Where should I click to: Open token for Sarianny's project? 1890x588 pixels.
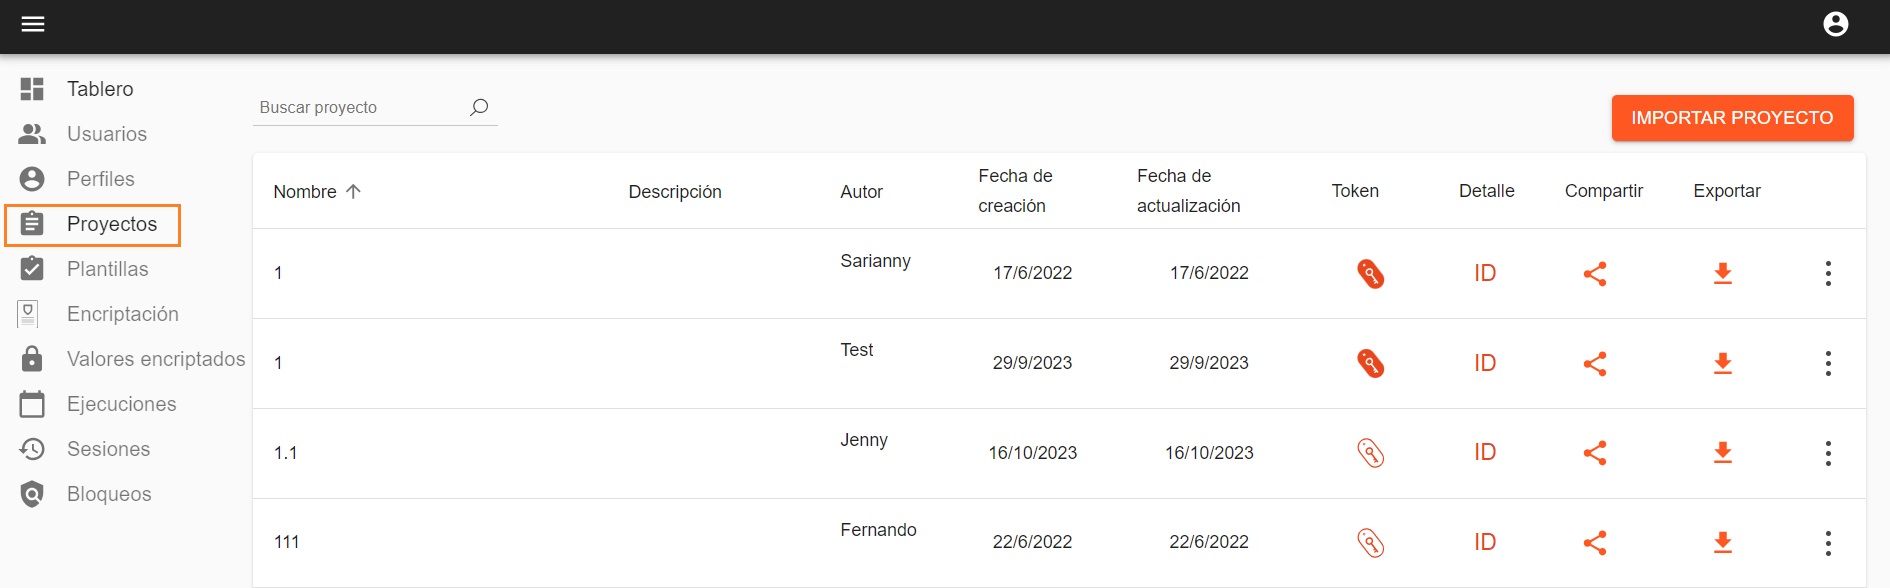pos(1370,273)
